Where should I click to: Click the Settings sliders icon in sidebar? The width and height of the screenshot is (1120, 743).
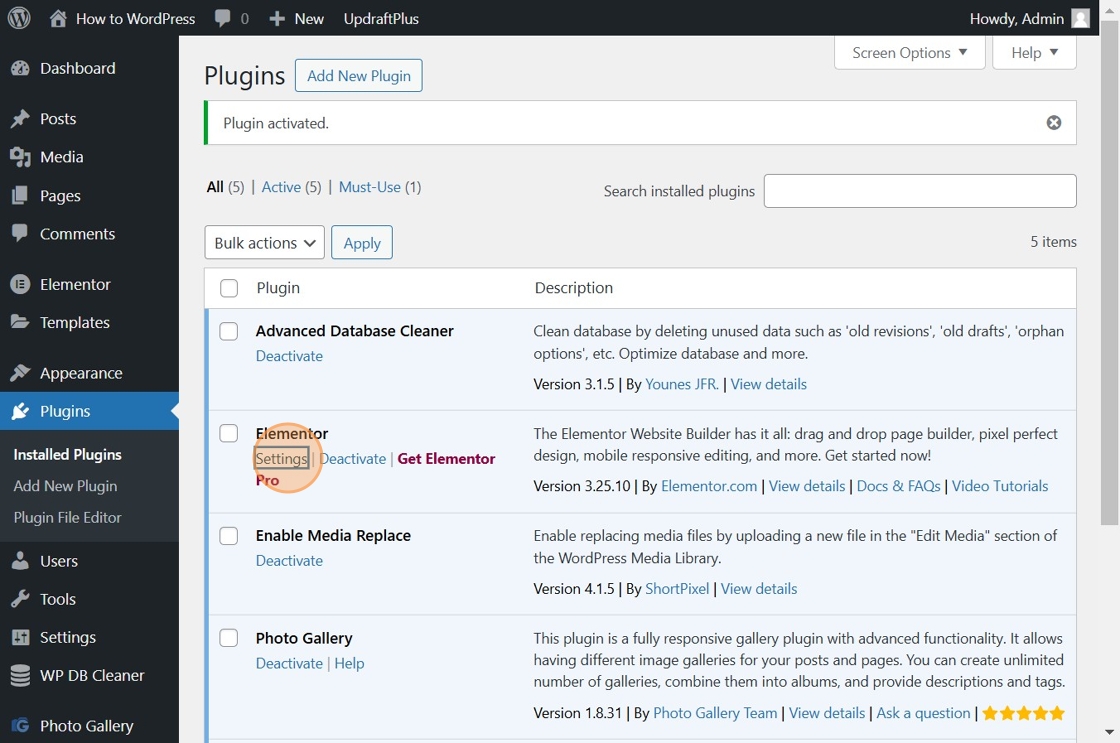tap(20, 637)
